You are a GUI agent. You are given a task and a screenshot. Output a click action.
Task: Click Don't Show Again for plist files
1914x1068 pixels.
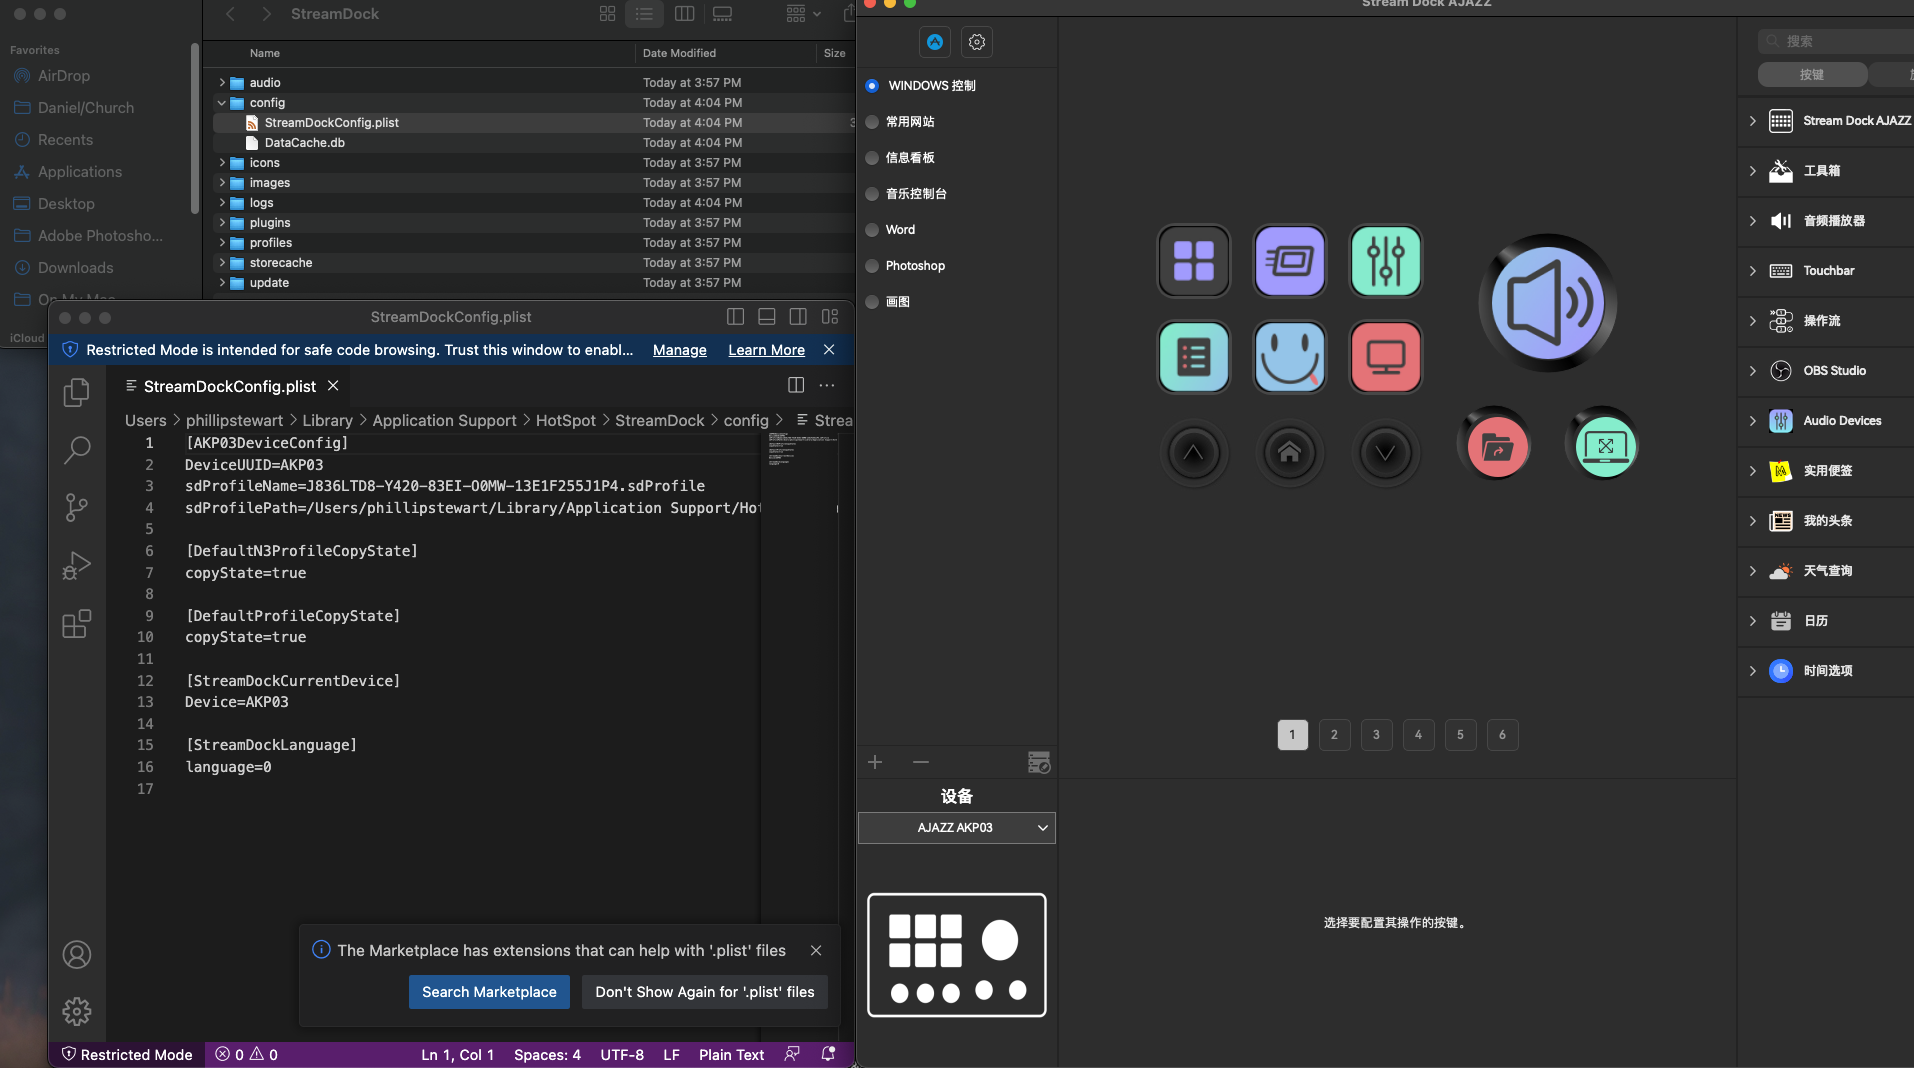point(705,992)
